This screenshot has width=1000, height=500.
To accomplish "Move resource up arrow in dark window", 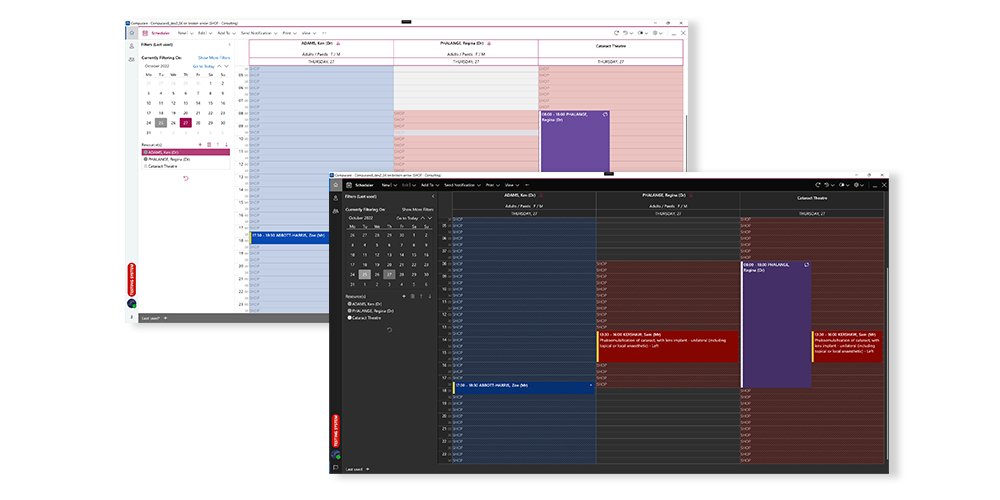I will point(421,297).
